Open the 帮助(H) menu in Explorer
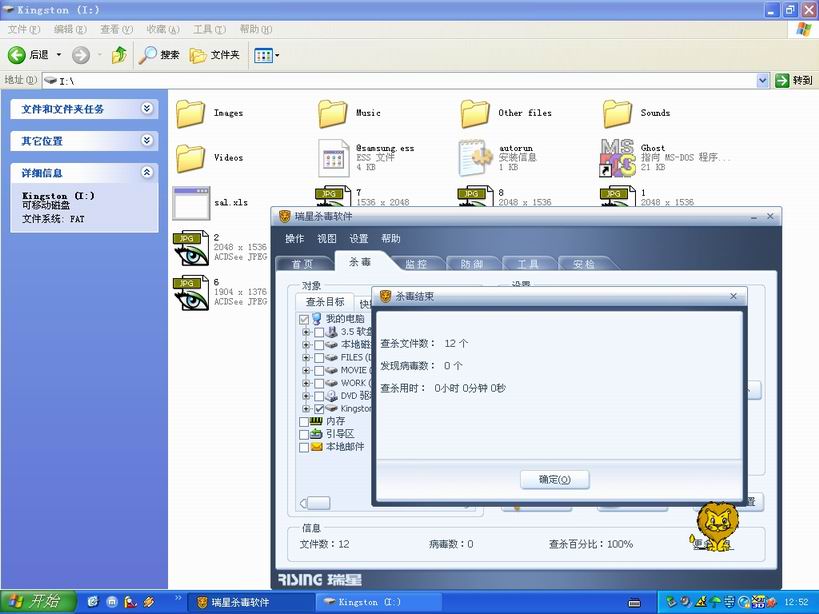 coord(255,29)
